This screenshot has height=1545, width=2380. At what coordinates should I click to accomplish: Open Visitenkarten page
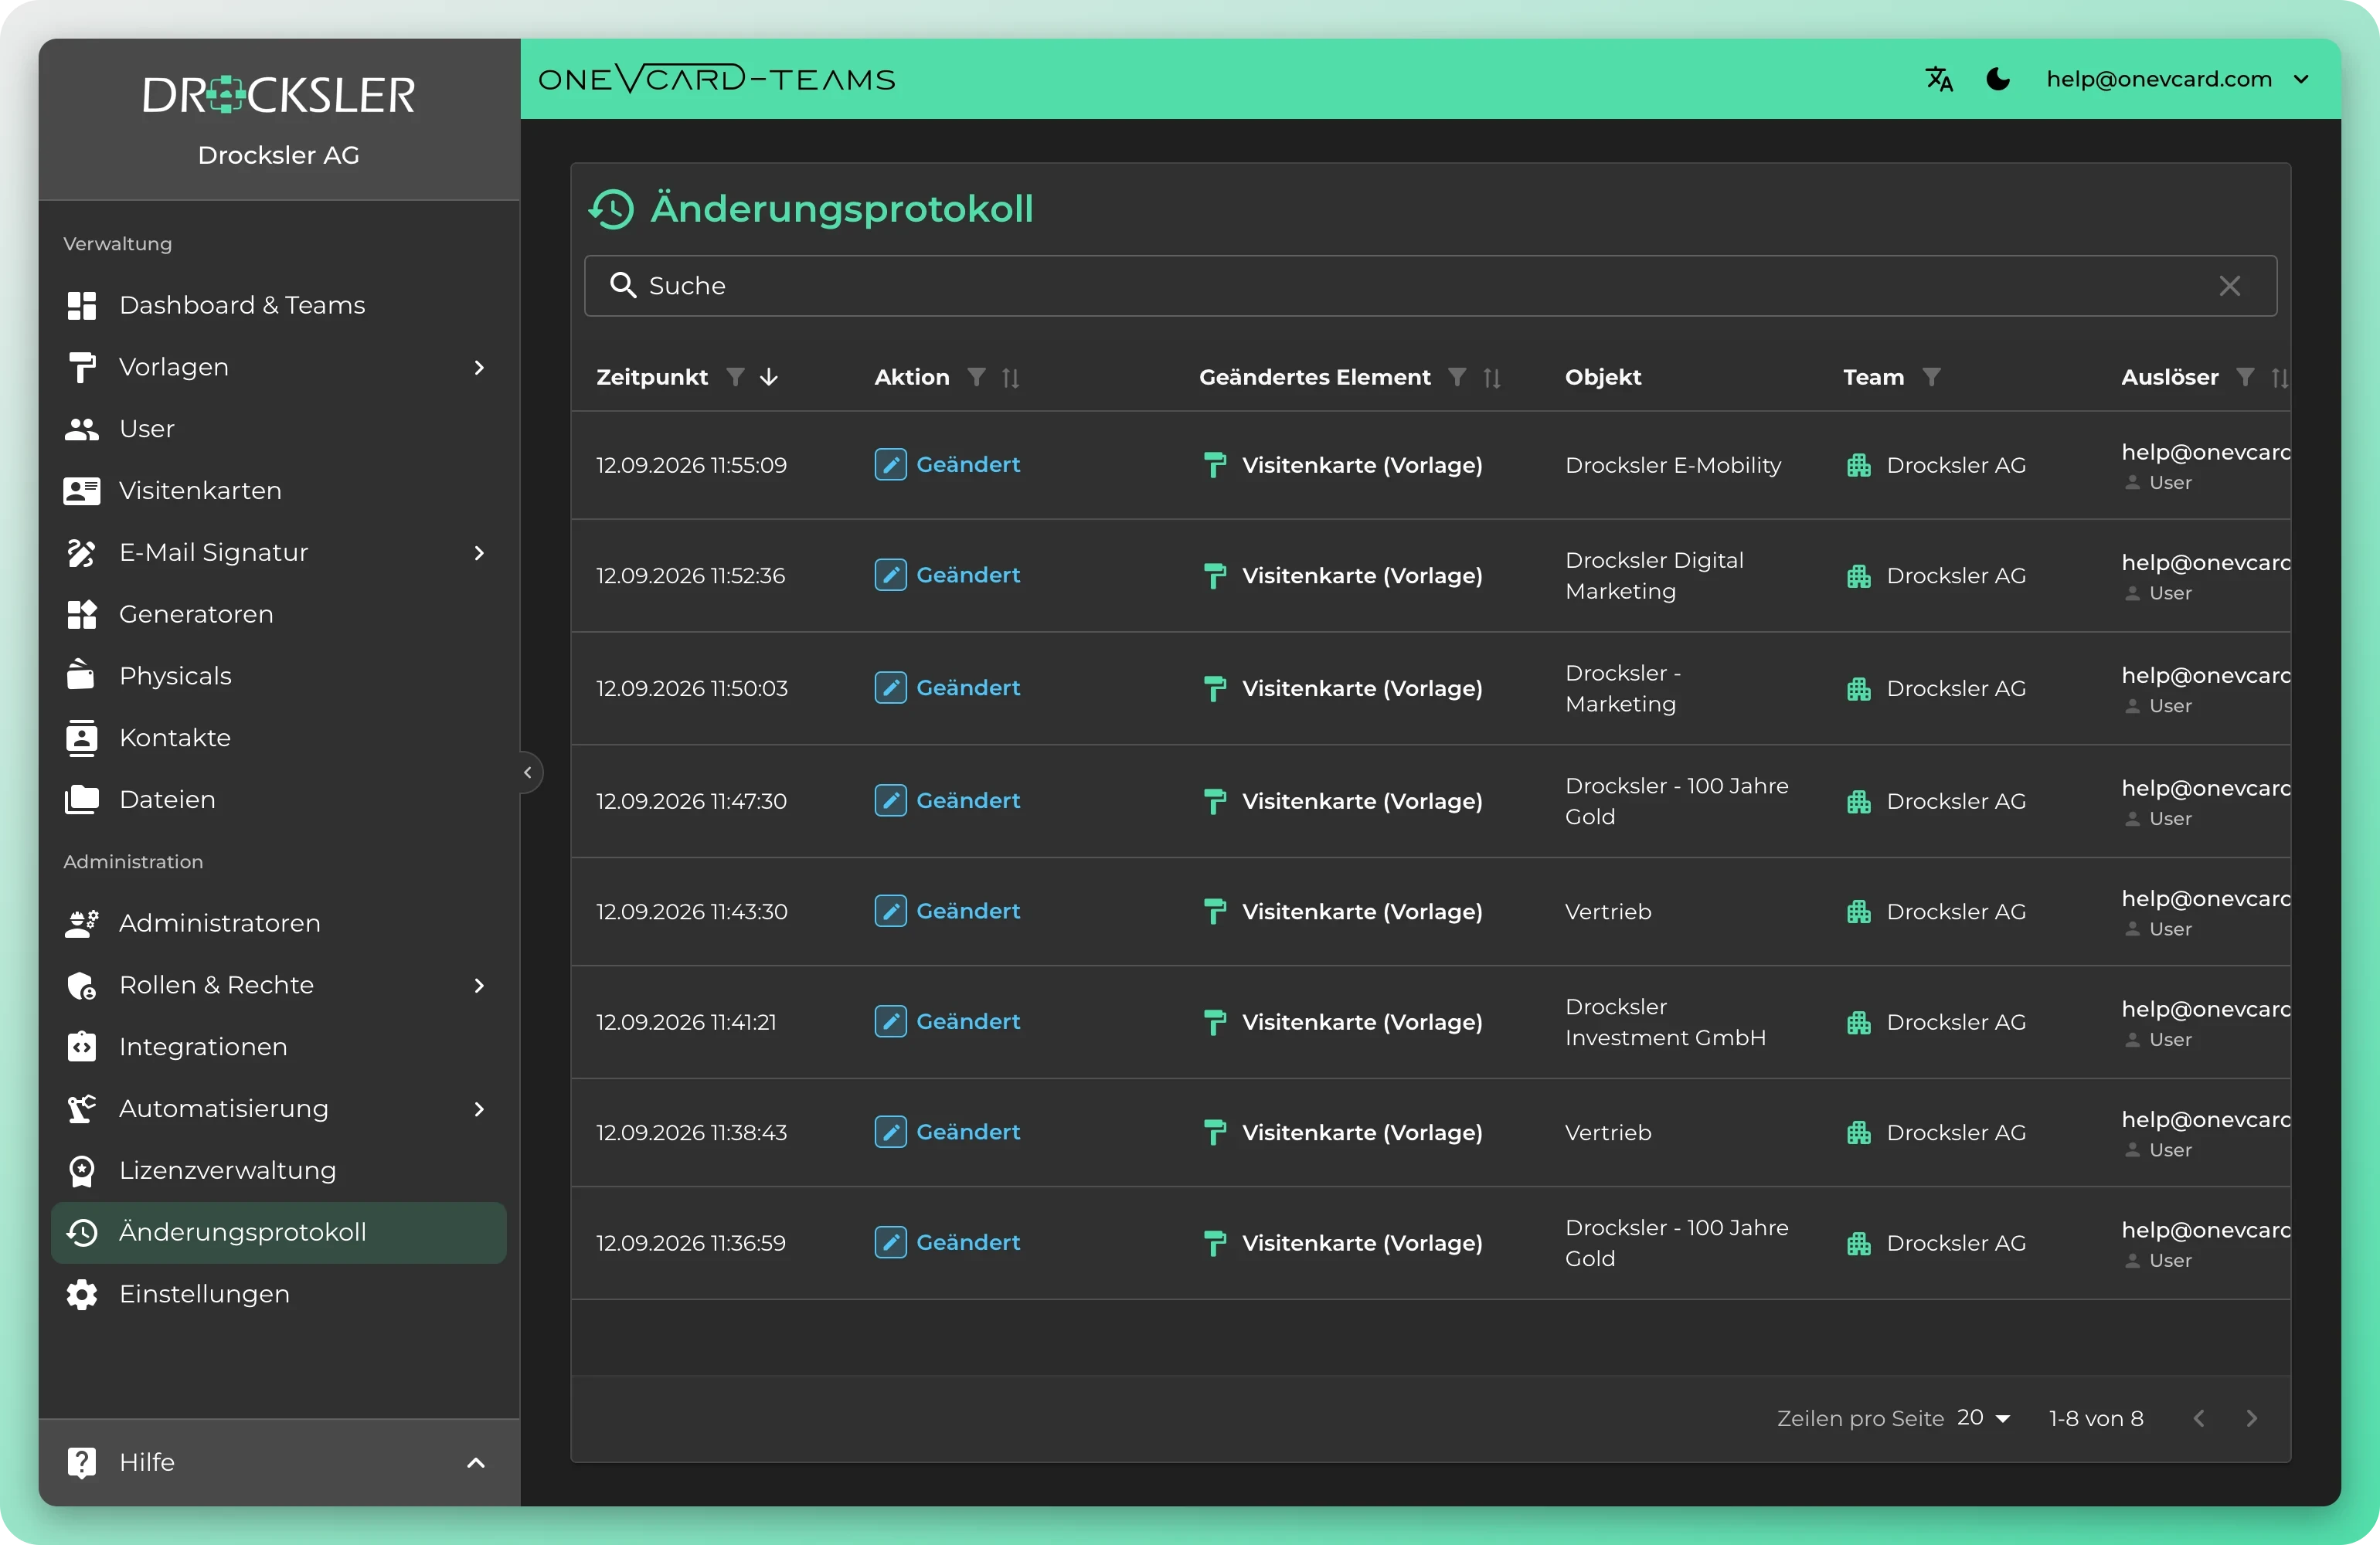point(279,490)
